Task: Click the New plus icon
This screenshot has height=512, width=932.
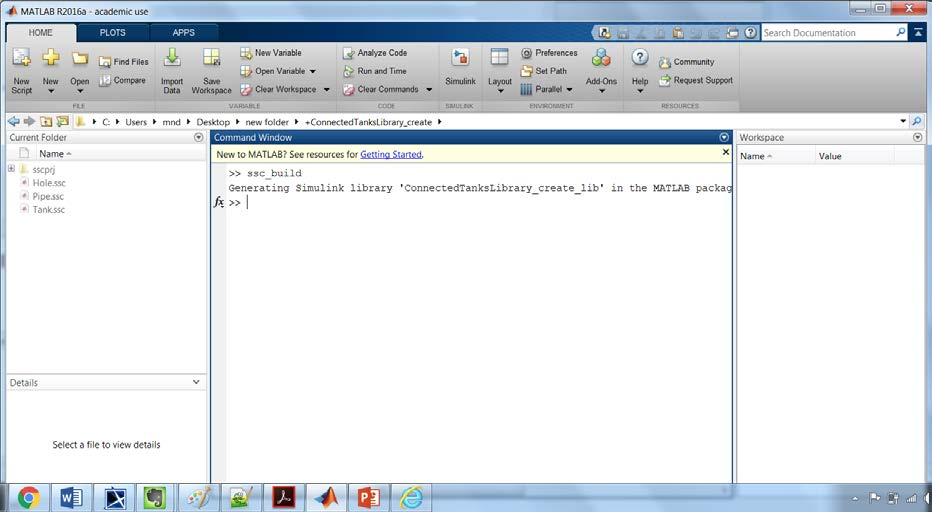Action: [x=51, y=58]
